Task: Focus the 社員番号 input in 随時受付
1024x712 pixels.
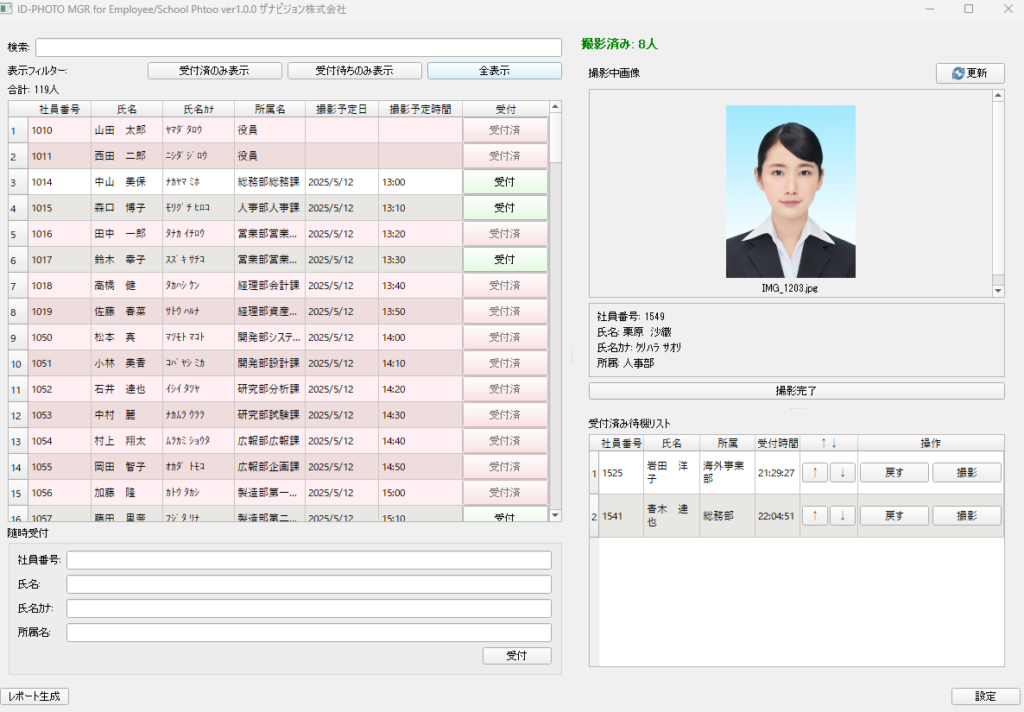Action: pyautogui.click(x=309, y=560)
